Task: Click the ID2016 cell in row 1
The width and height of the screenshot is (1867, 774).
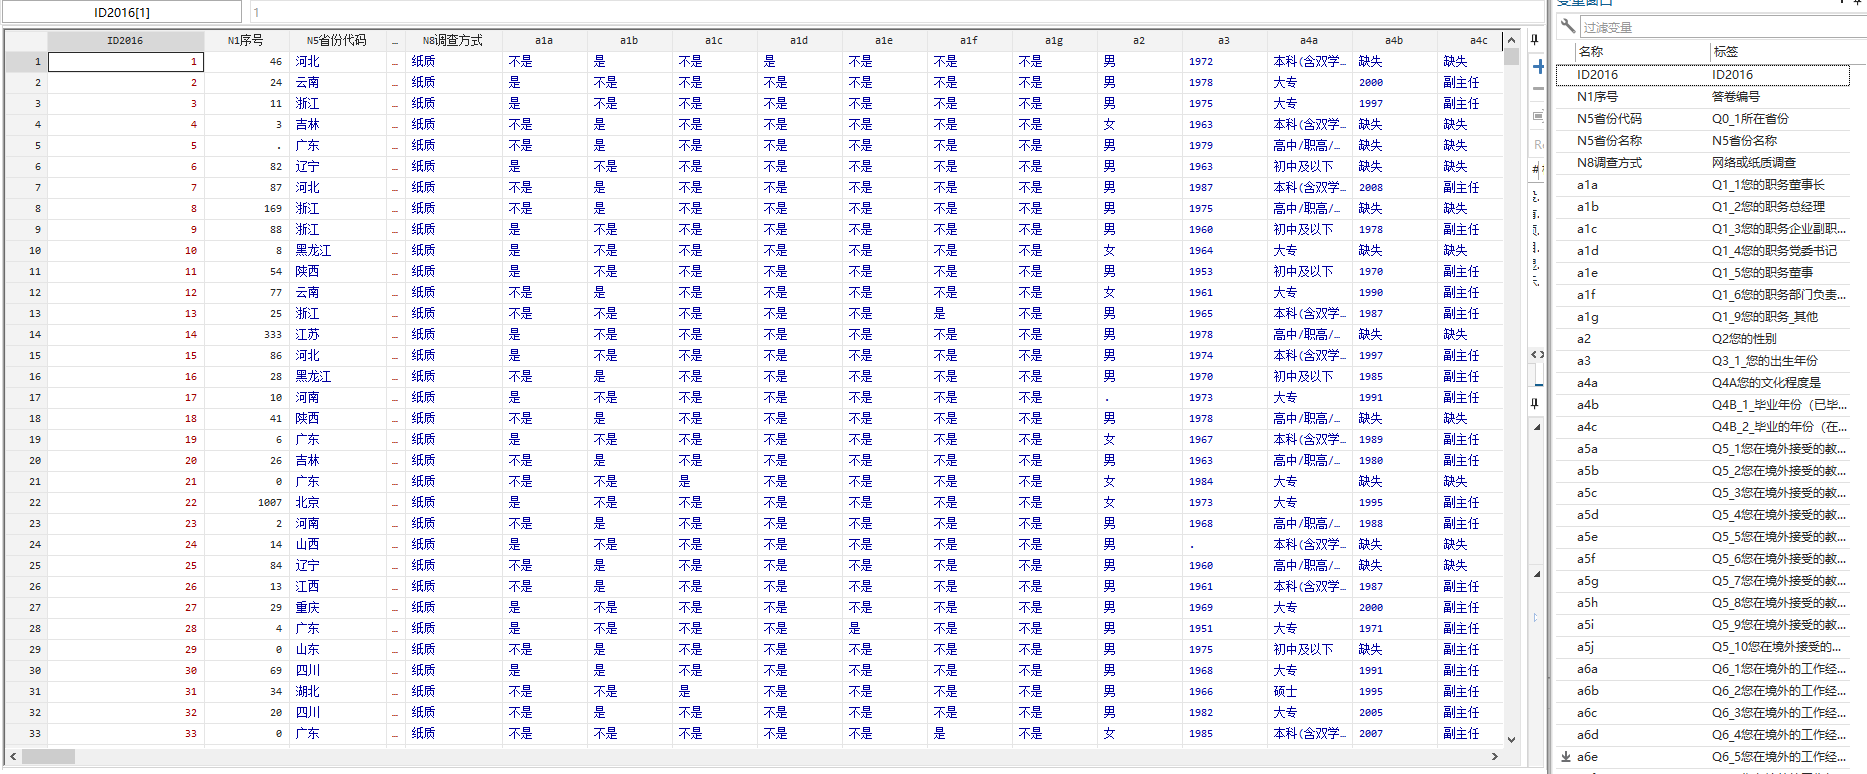Action: coord(126,62)
